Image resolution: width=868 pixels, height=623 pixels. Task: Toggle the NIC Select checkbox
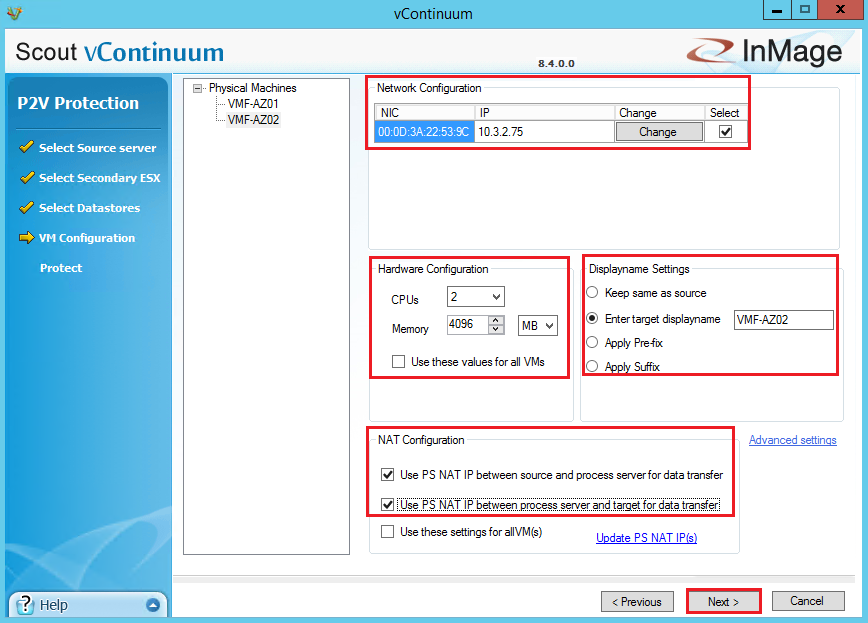(x=726, y=132)
